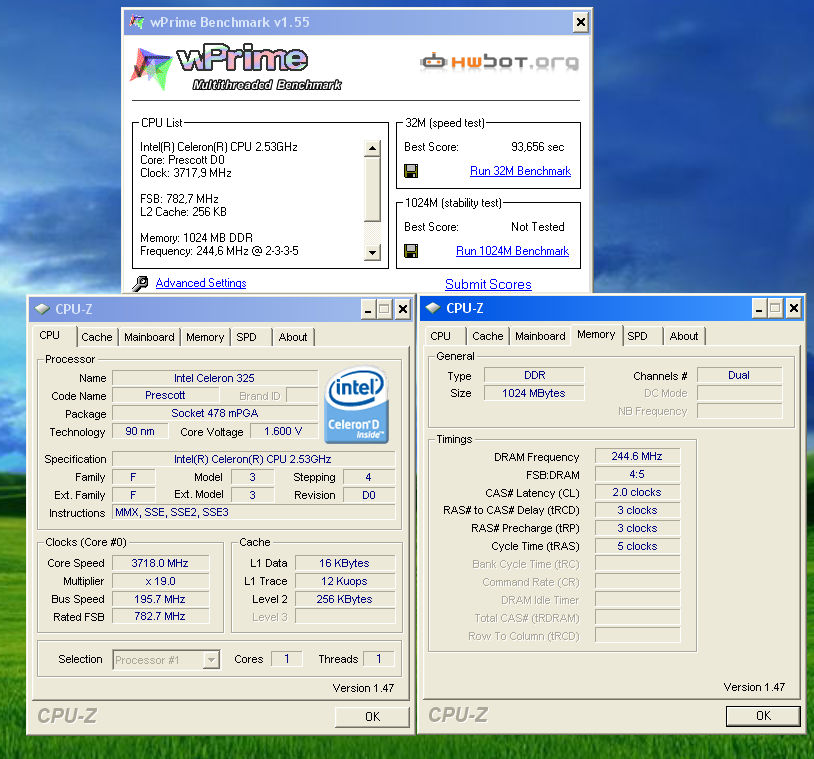This screenshot has width=814, height=759.
Task: Click the up arrow in the CPU List scrollbar
Action: coord(372,148)
